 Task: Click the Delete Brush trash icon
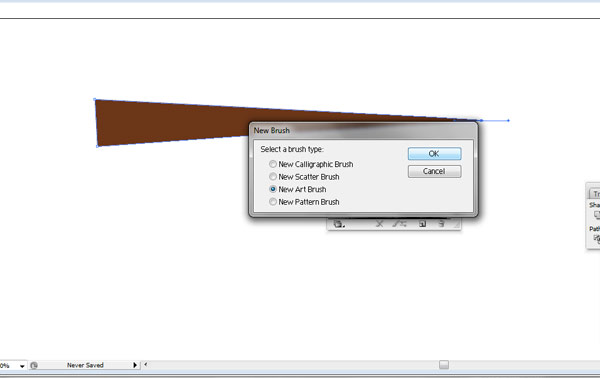[441, 224]
